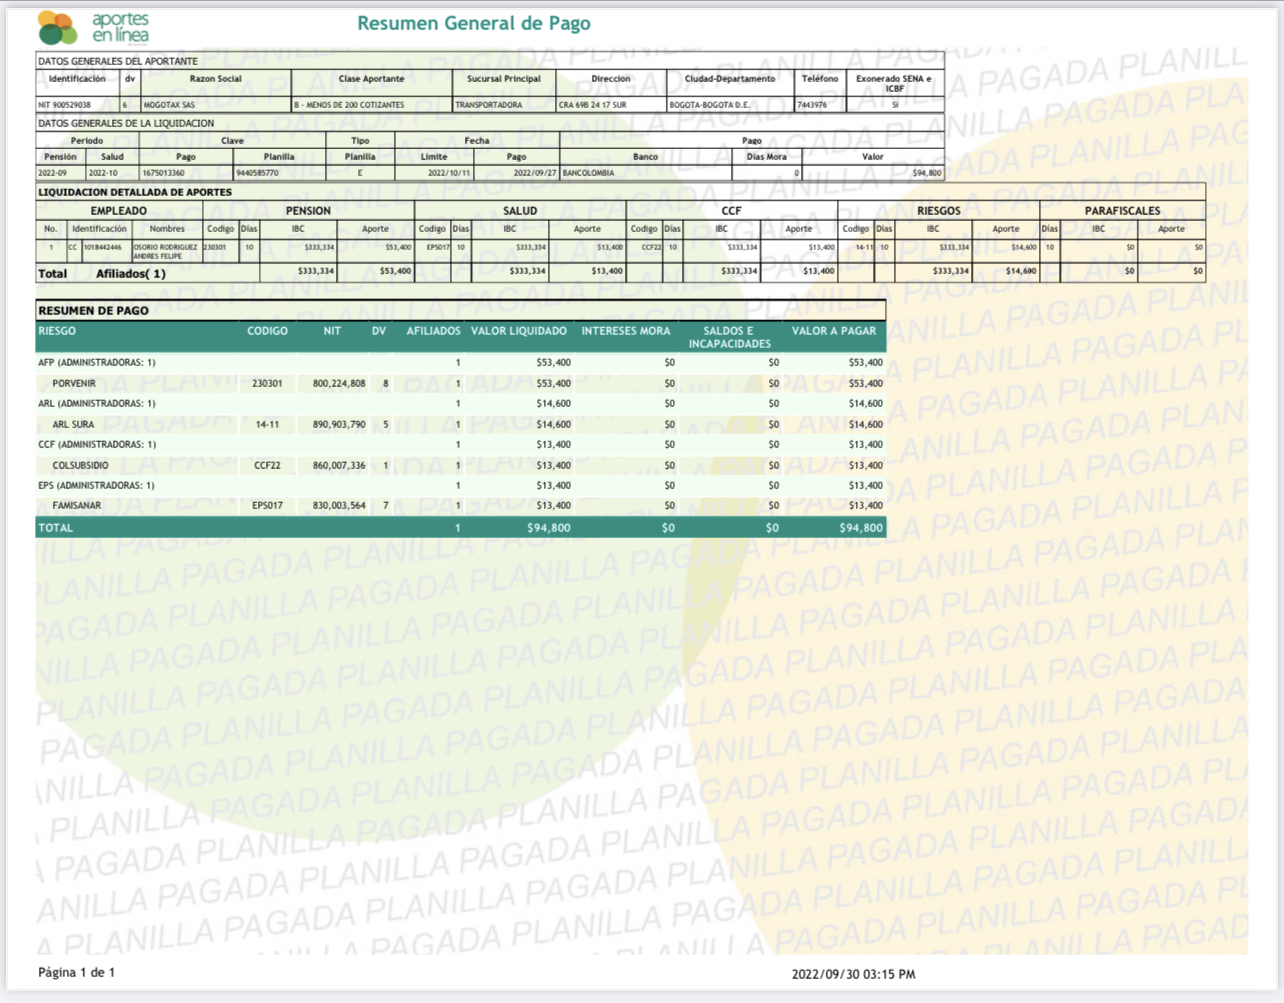Click the timestamp 2022/09/30 03:15 PM
The width and height of the screenshot is (1284, 1003).
(852, 974)
